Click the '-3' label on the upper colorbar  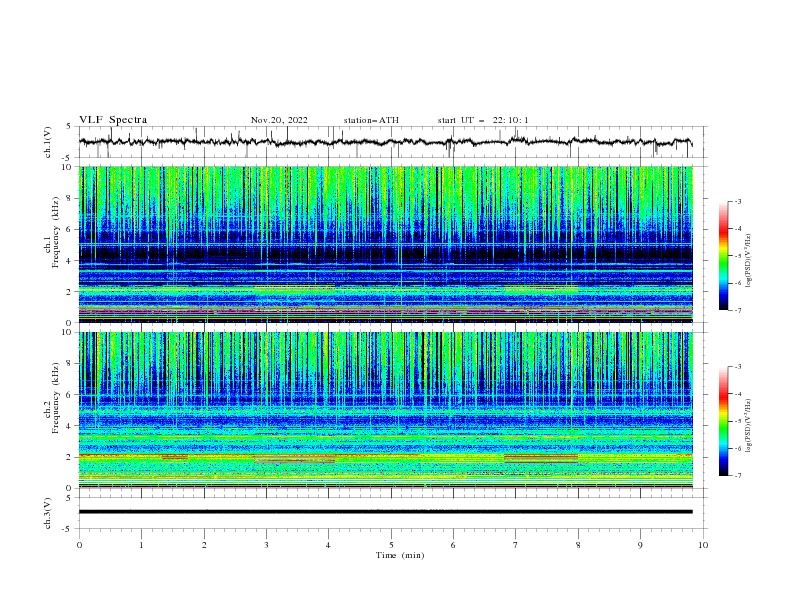[737, 201]
